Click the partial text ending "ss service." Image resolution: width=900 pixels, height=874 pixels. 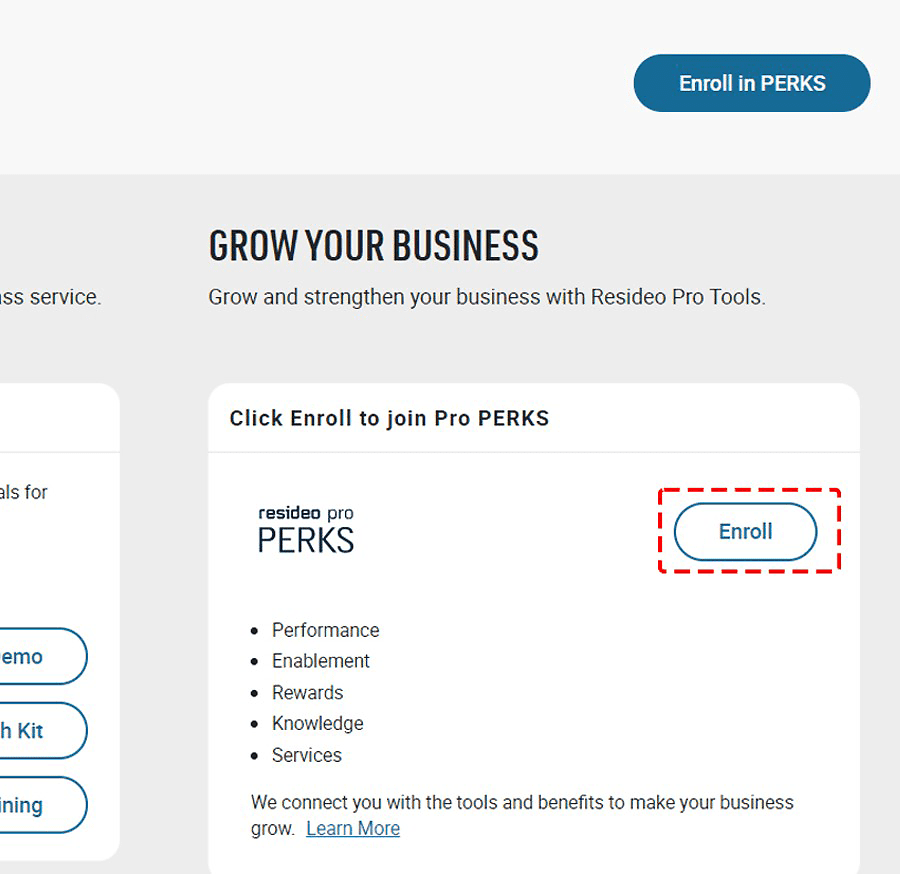click(50, 297)
